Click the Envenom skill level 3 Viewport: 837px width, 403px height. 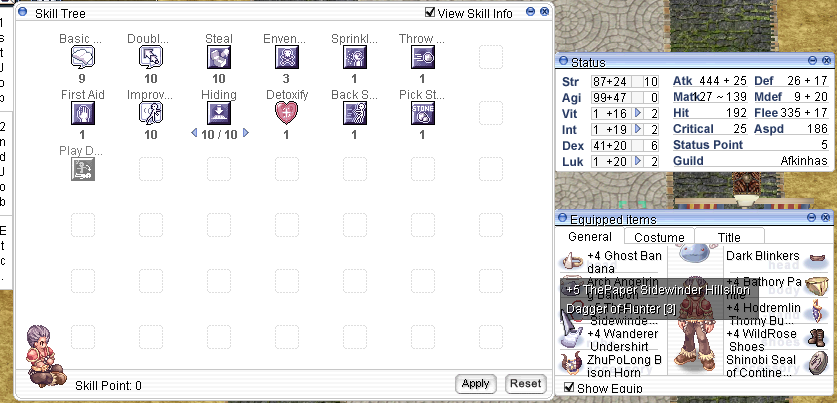[x=286, y=79]
